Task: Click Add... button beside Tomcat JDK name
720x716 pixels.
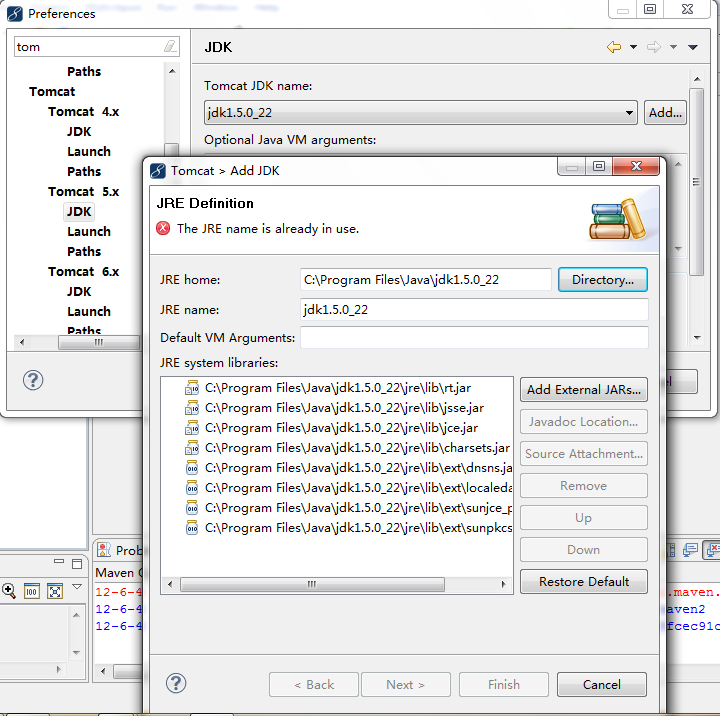Action: tap(665, 113)
